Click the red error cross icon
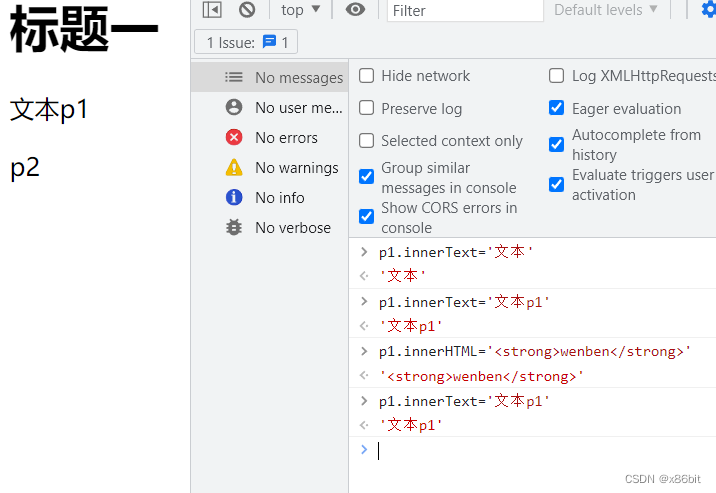The width and height of the screenshot is (716, 493). click(234, 137)
